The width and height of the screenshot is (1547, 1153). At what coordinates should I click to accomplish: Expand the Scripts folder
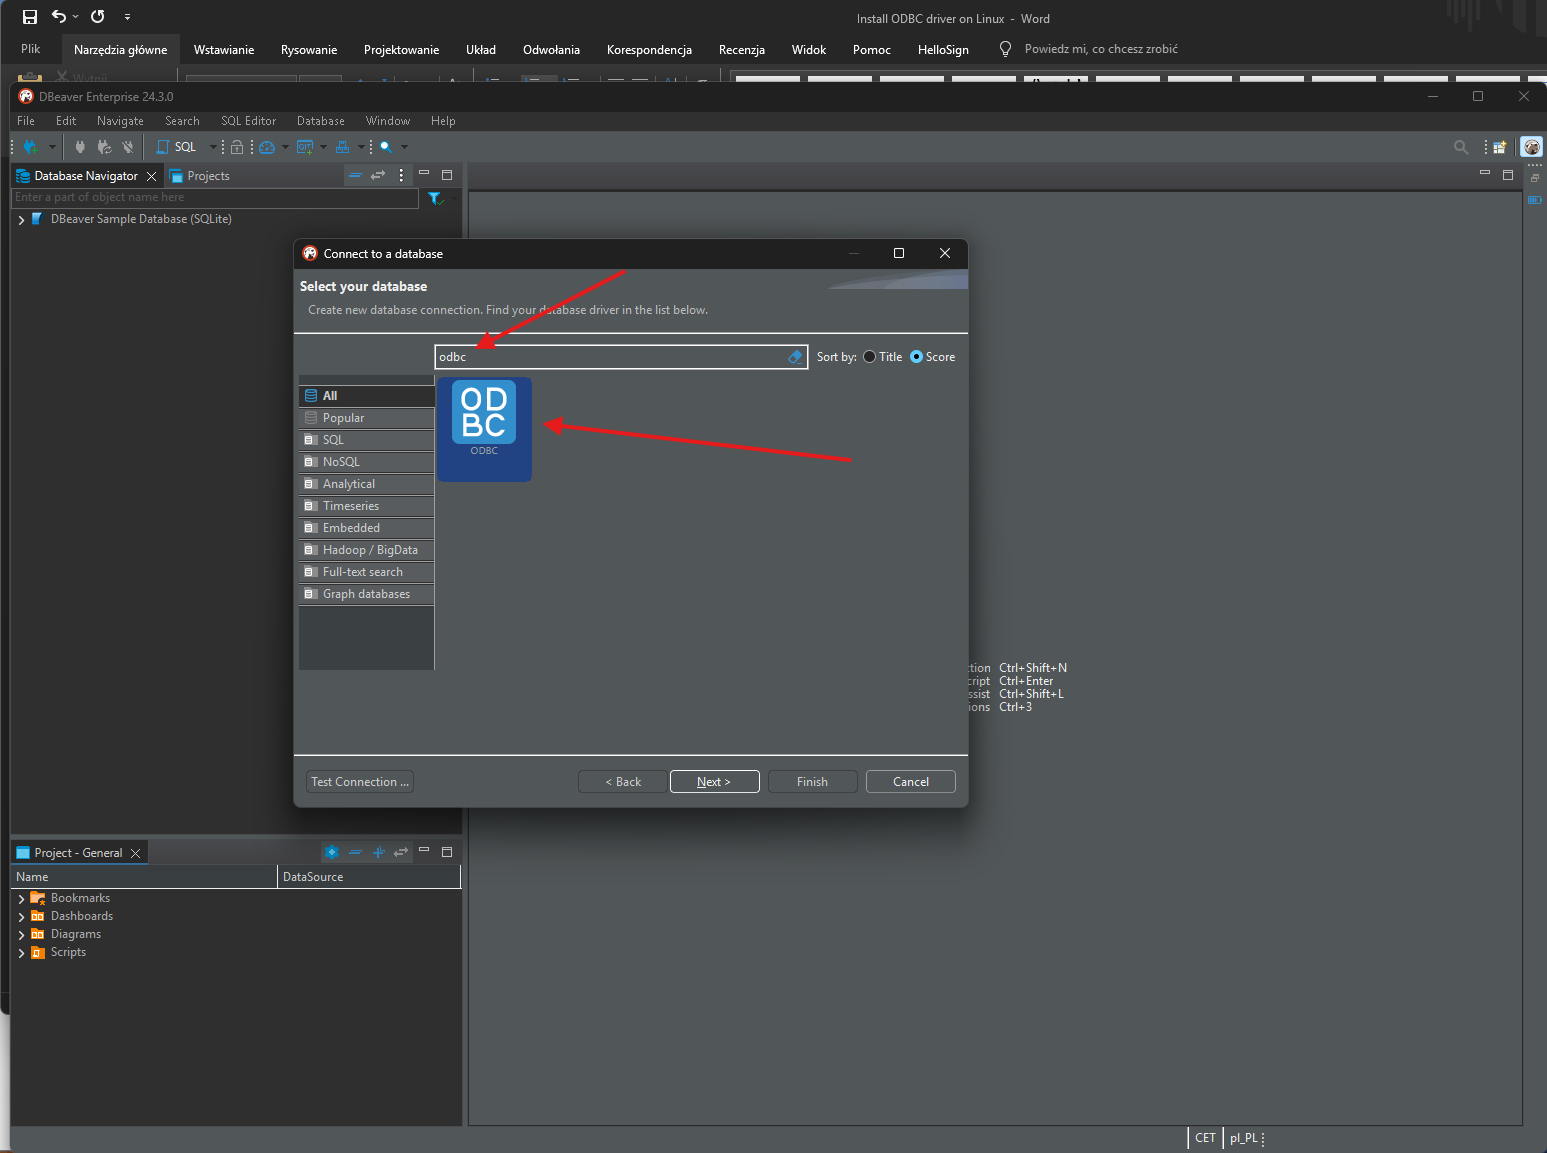pyautogui.click(x=21, y=953)
